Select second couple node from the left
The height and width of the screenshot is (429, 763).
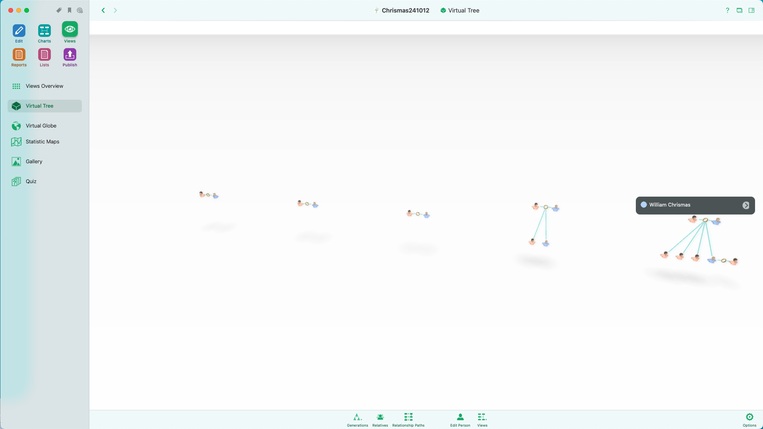pyautogui.click(x=308, y=204)
